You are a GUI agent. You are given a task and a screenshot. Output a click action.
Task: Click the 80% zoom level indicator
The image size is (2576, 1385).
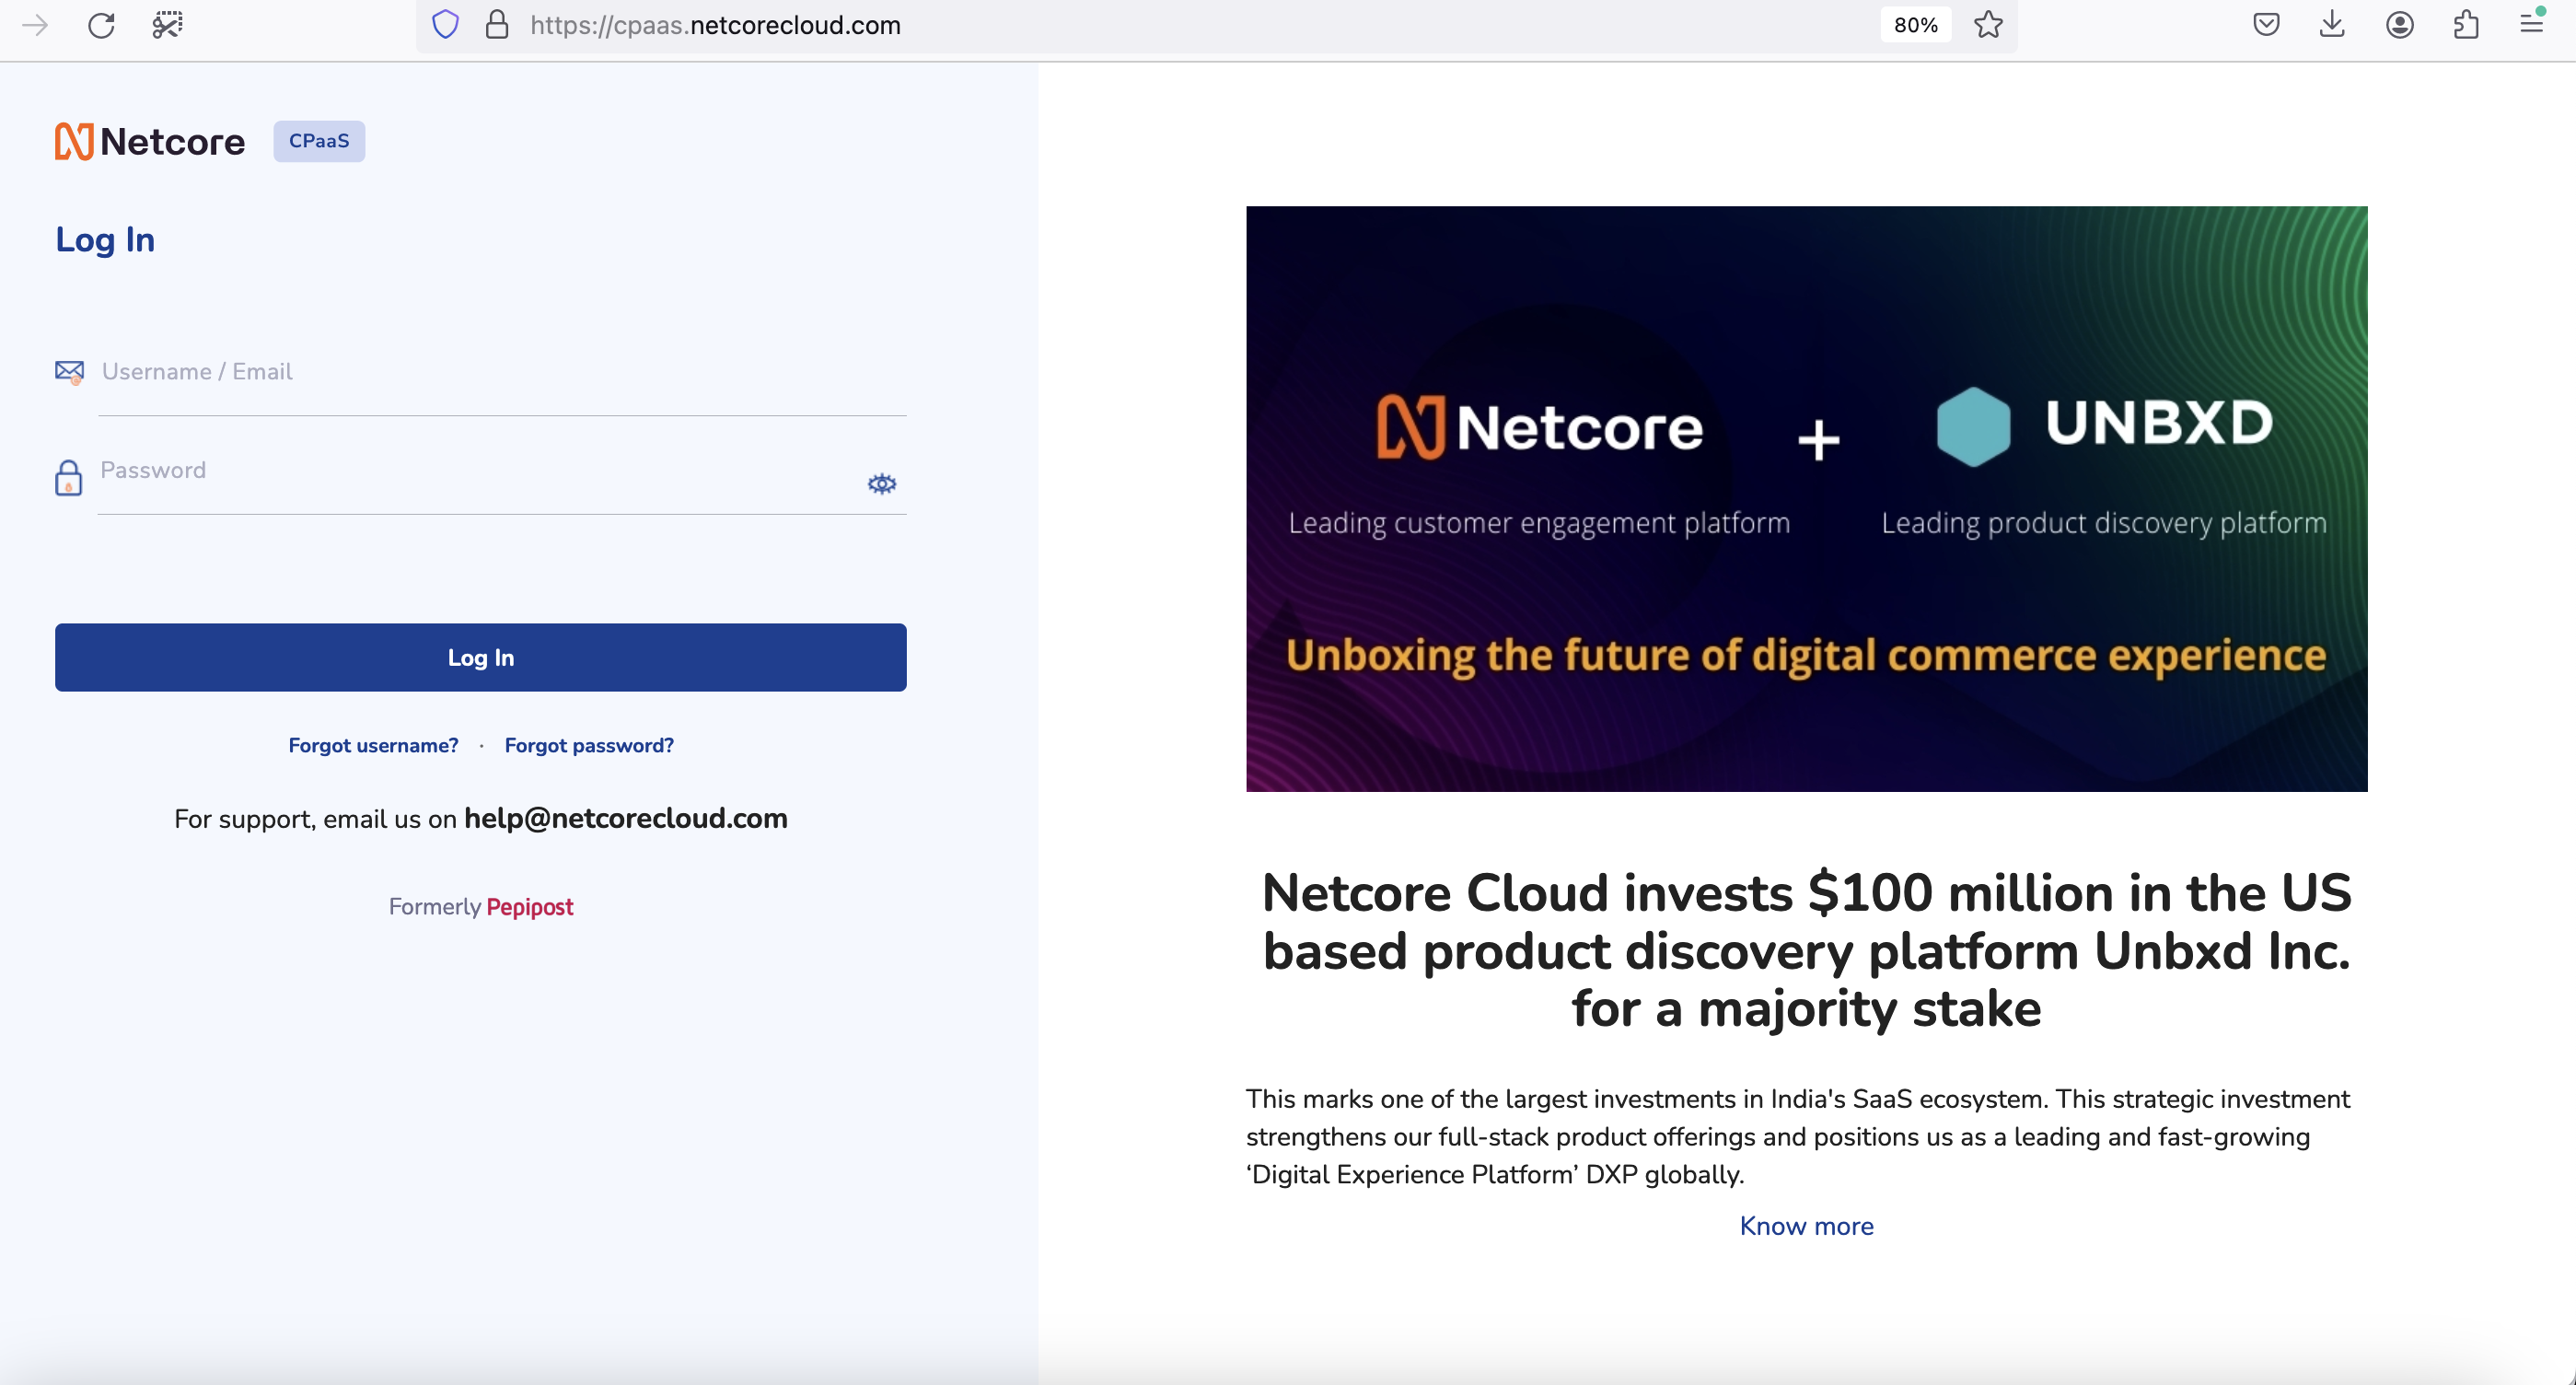[x=1915, y=25]
